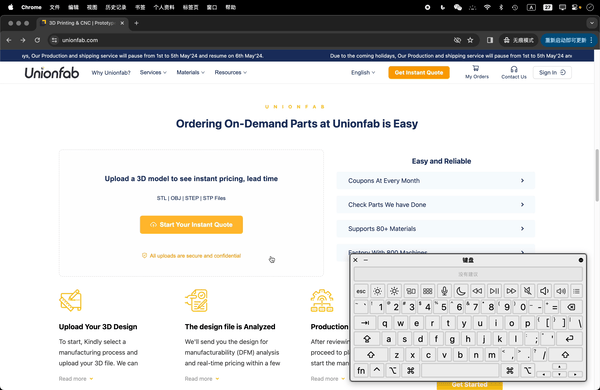View site information icon in address bar

[54, 40]
